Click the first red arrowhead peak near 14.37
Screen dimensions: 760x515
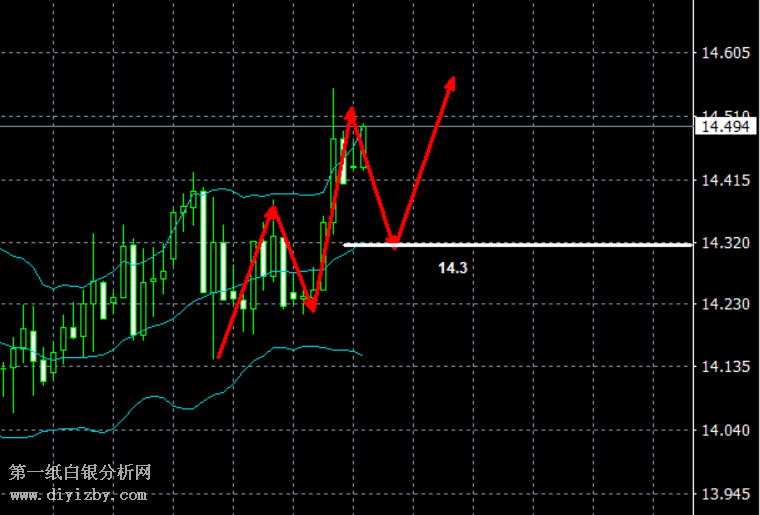272,210
